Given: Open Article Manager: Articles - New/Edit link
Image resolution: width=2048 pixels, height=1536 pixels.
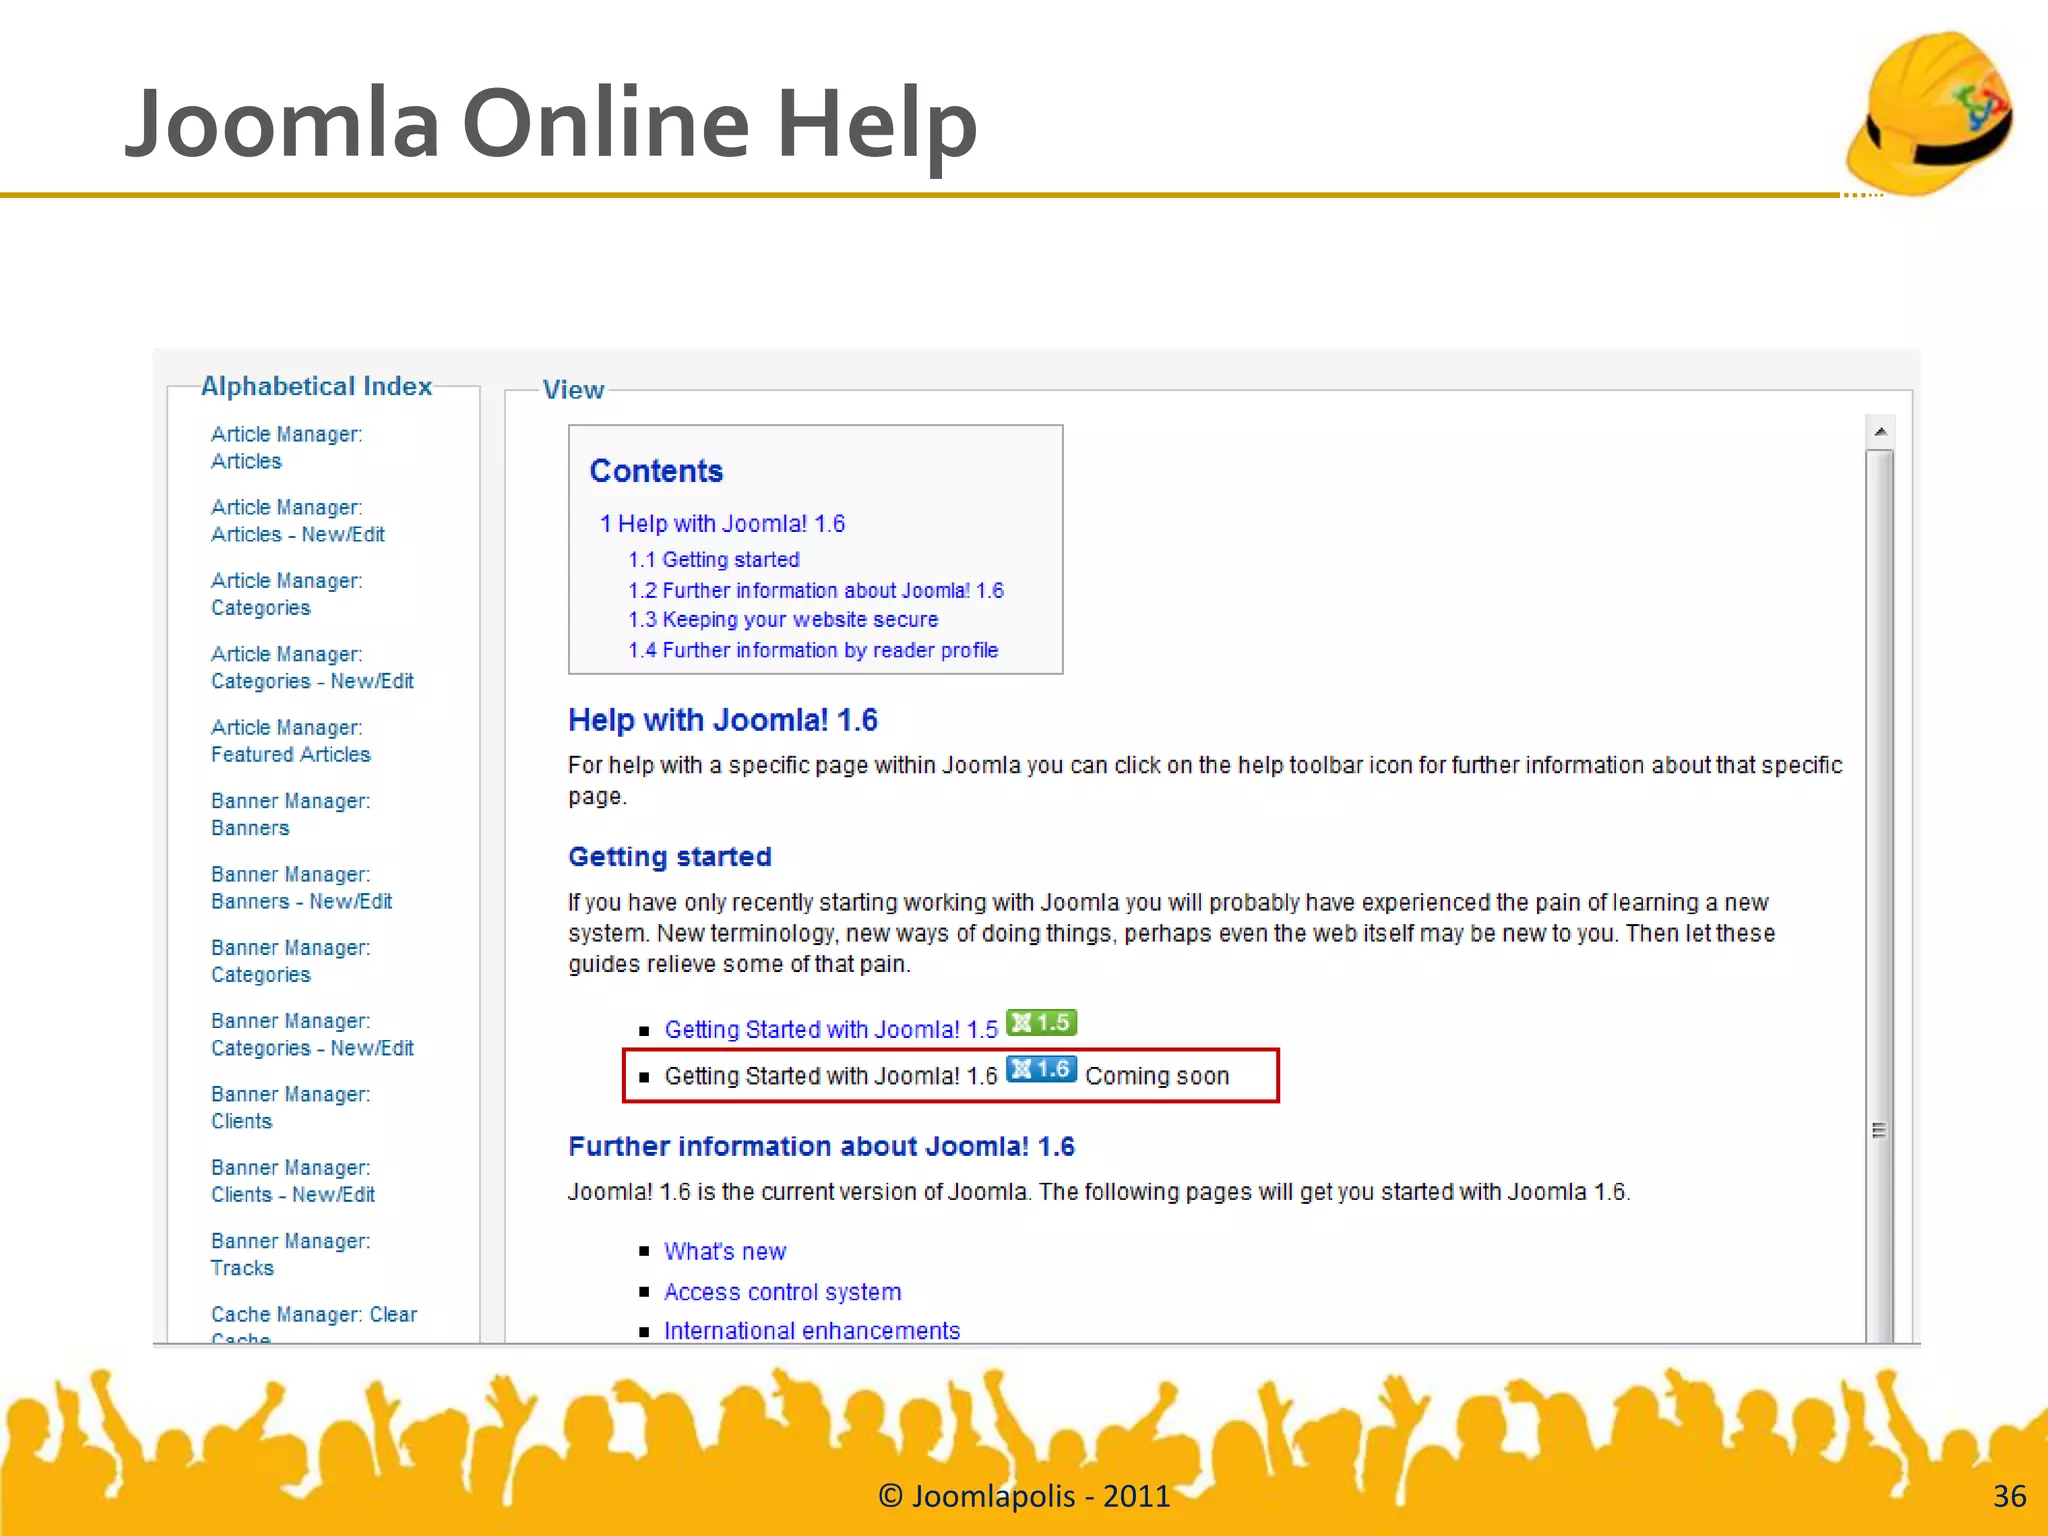Looking at the screenshot, I should 297,521.
